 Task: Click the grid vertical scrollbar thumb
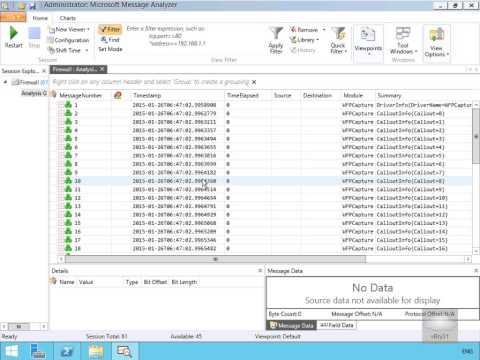point(476,136)
